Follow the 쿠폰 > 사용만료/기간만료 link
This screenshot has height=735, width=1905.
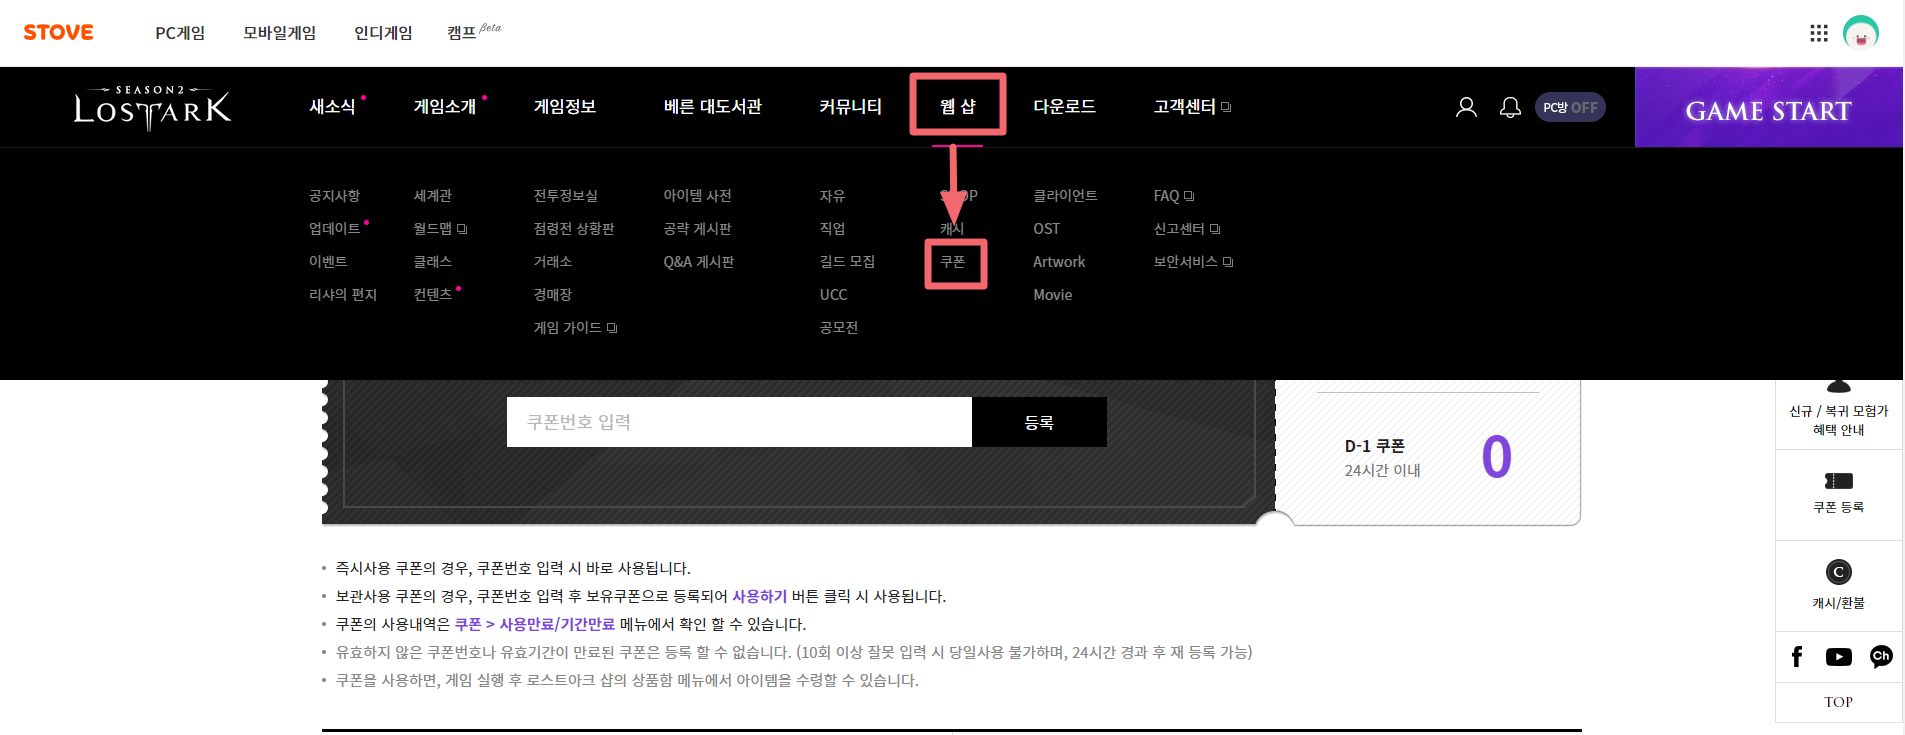coord(535,624)
